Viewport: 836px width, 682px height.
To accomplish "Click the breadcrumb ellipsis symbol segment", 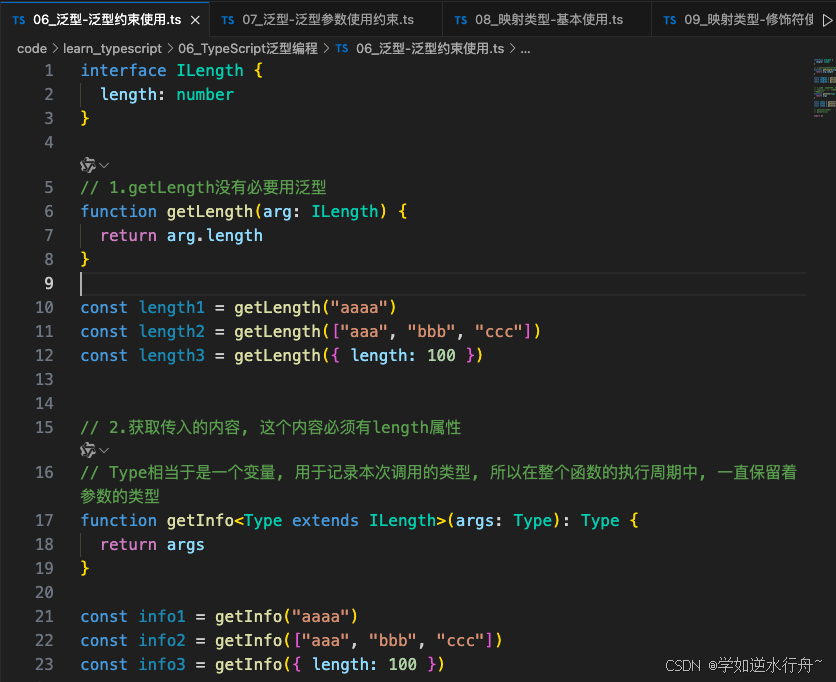I will coord(525,49).
